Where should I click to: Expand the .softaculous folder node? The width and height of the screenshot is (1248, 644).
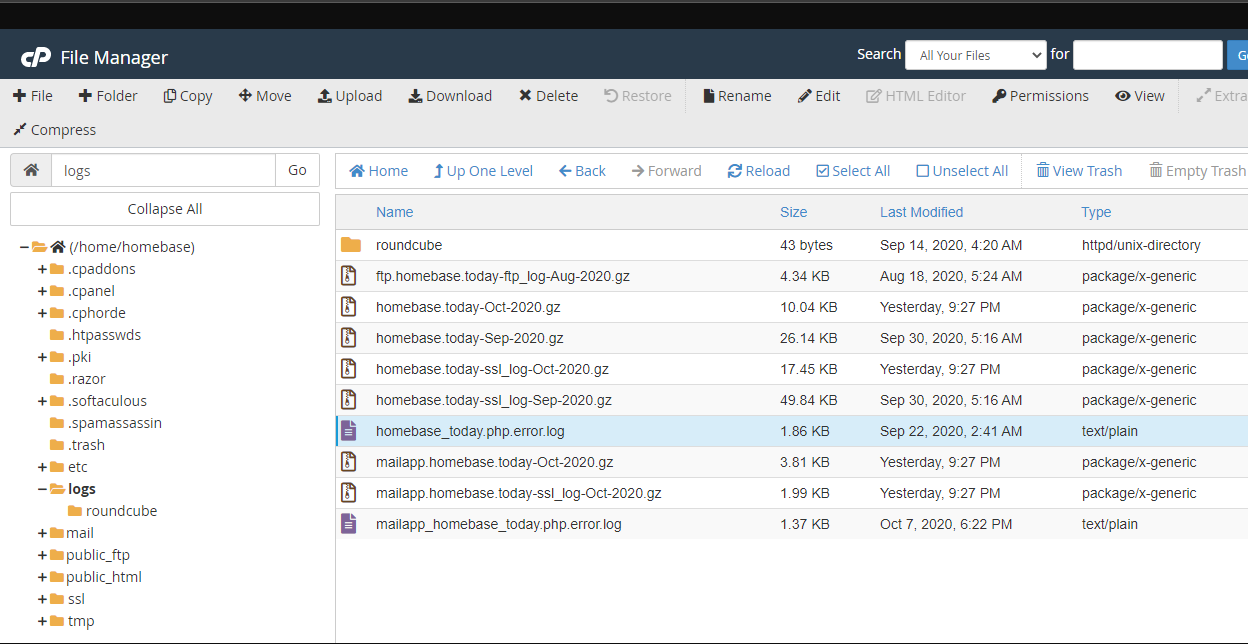(42, 401)
